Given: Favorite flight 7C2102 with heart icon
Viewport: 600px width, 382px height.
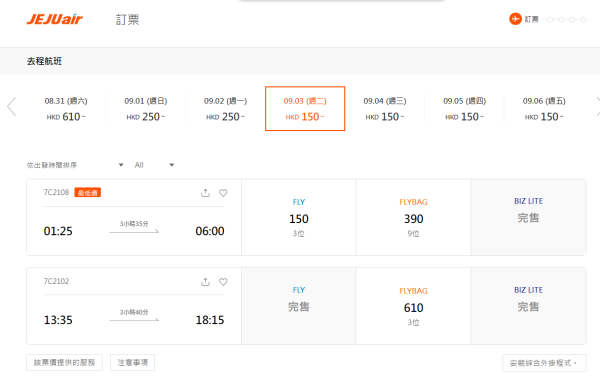Looking at the screenshot, I should pos(223,282).
